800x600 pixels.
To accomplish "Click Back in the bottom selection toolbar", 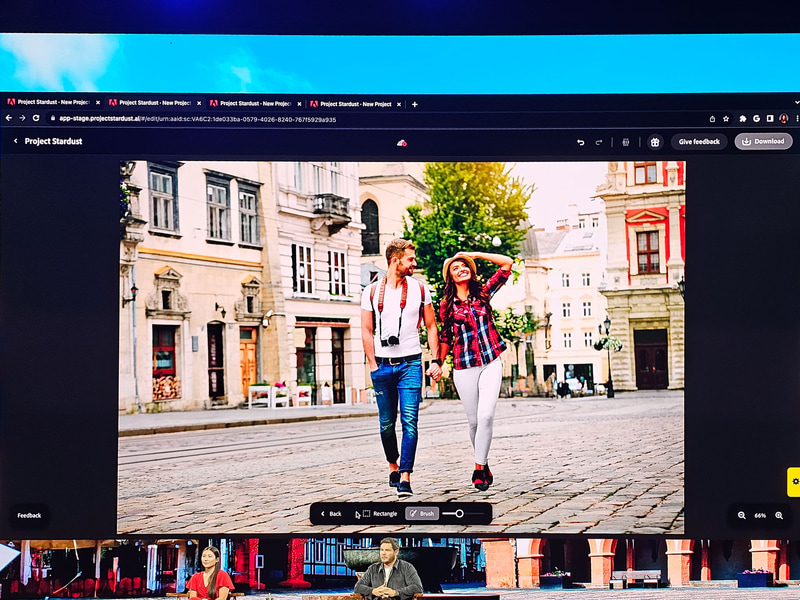I will [x=331, y=514].
